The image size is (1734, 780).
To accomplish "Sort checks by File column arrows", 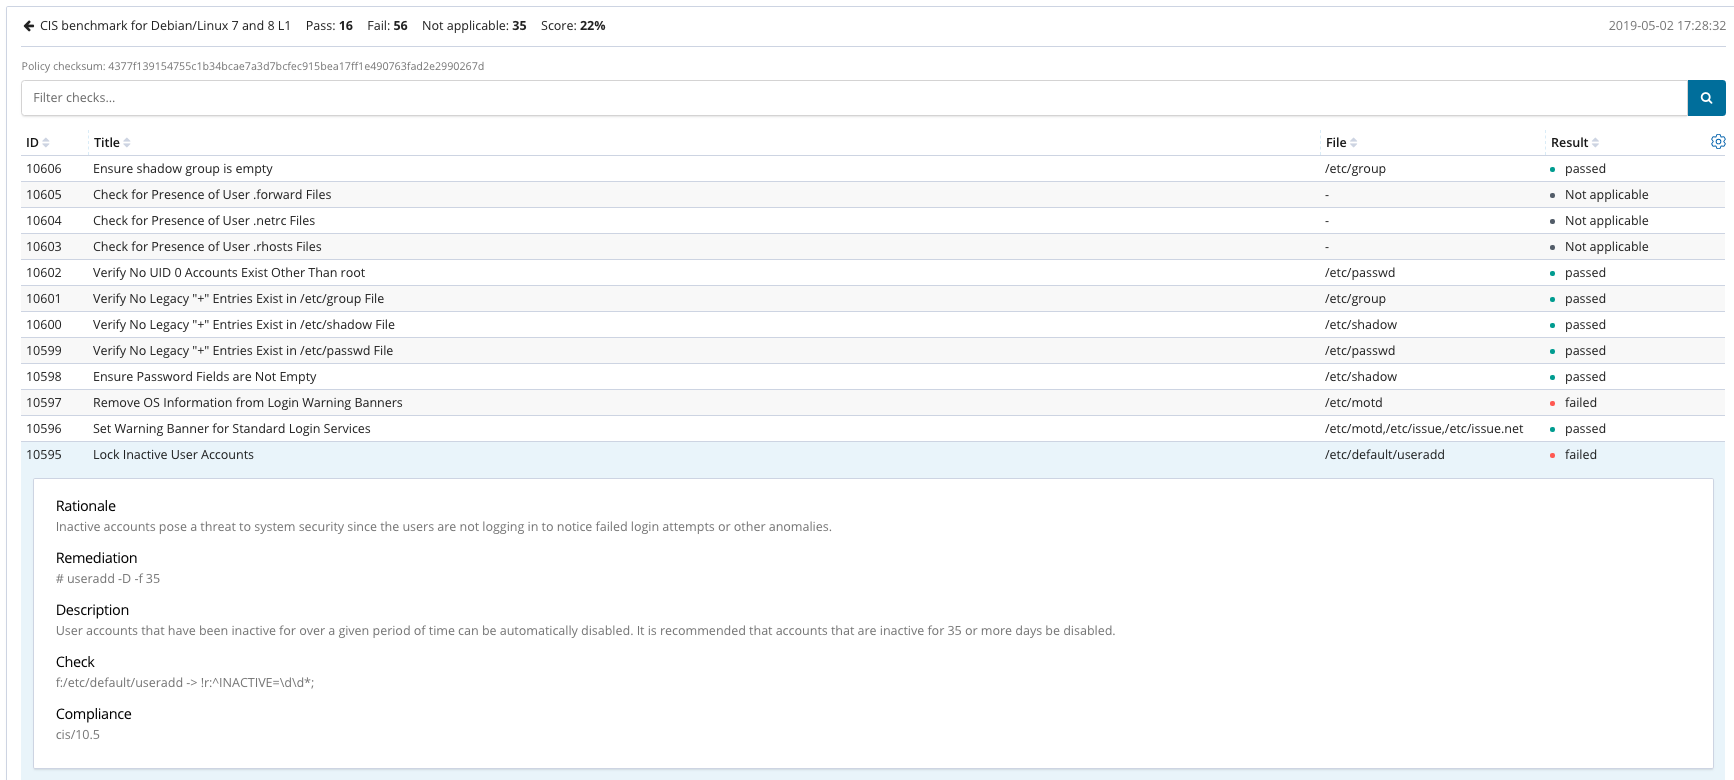I will (x=1354, y=143).
